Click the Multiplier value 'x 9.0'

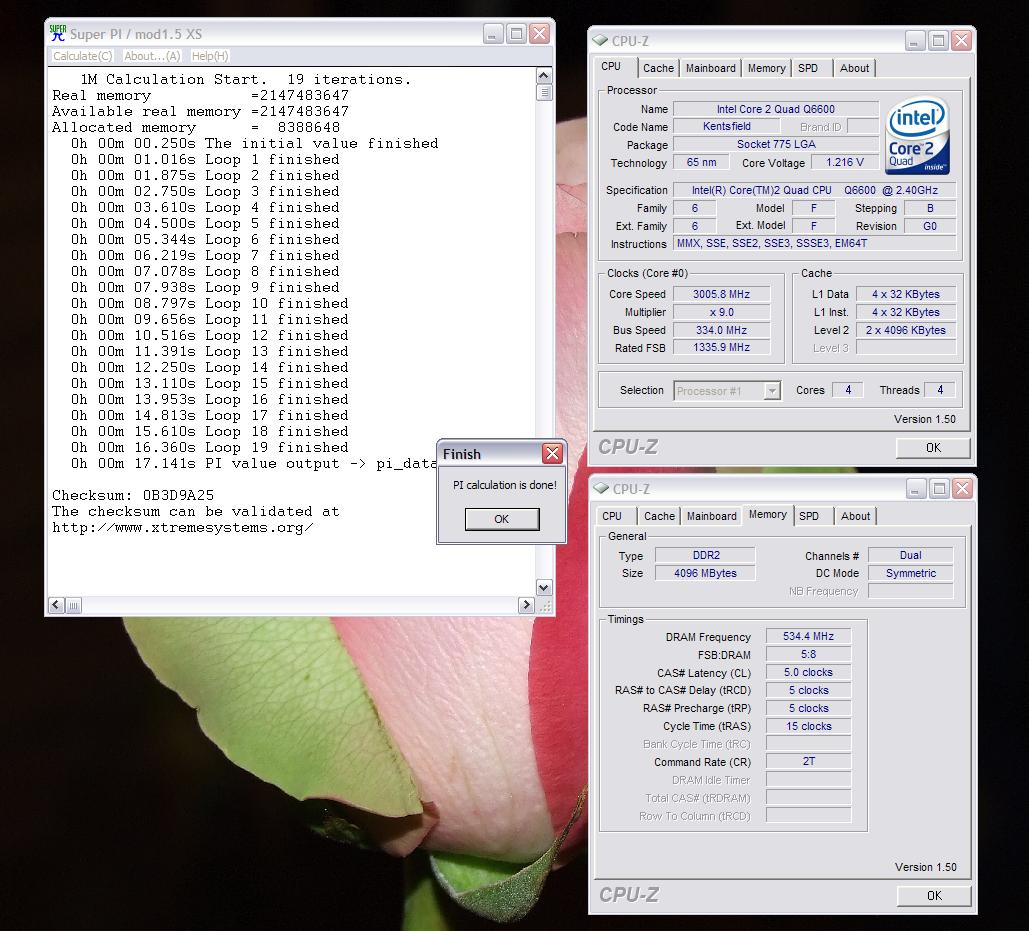721,312
